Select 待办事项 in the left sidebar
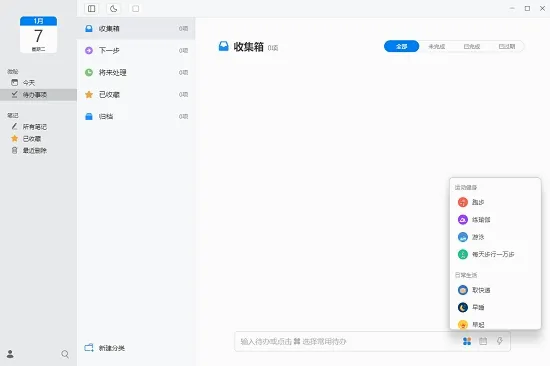Viewport: 550px width, 366px height. pos(38,95)
